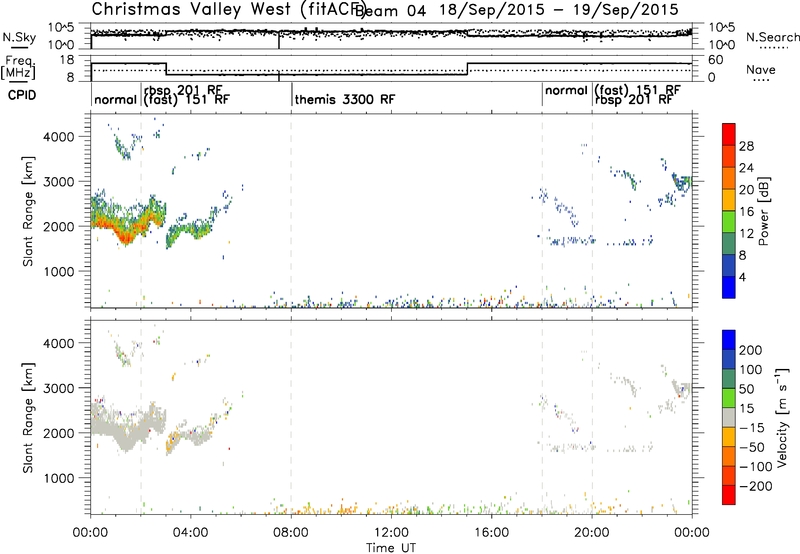Click the '200' tick on the velocity colorbar

coord(751,350)
